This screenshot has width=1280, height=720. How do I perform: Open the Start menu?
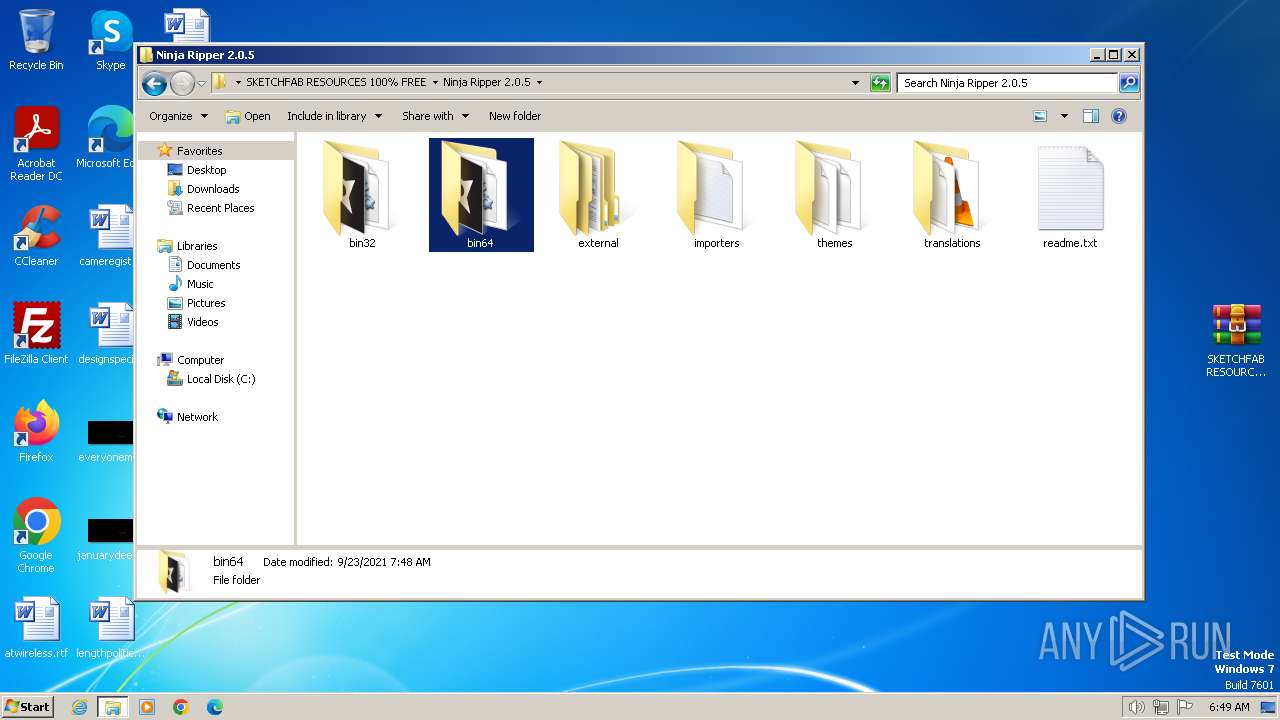[28, 707]
